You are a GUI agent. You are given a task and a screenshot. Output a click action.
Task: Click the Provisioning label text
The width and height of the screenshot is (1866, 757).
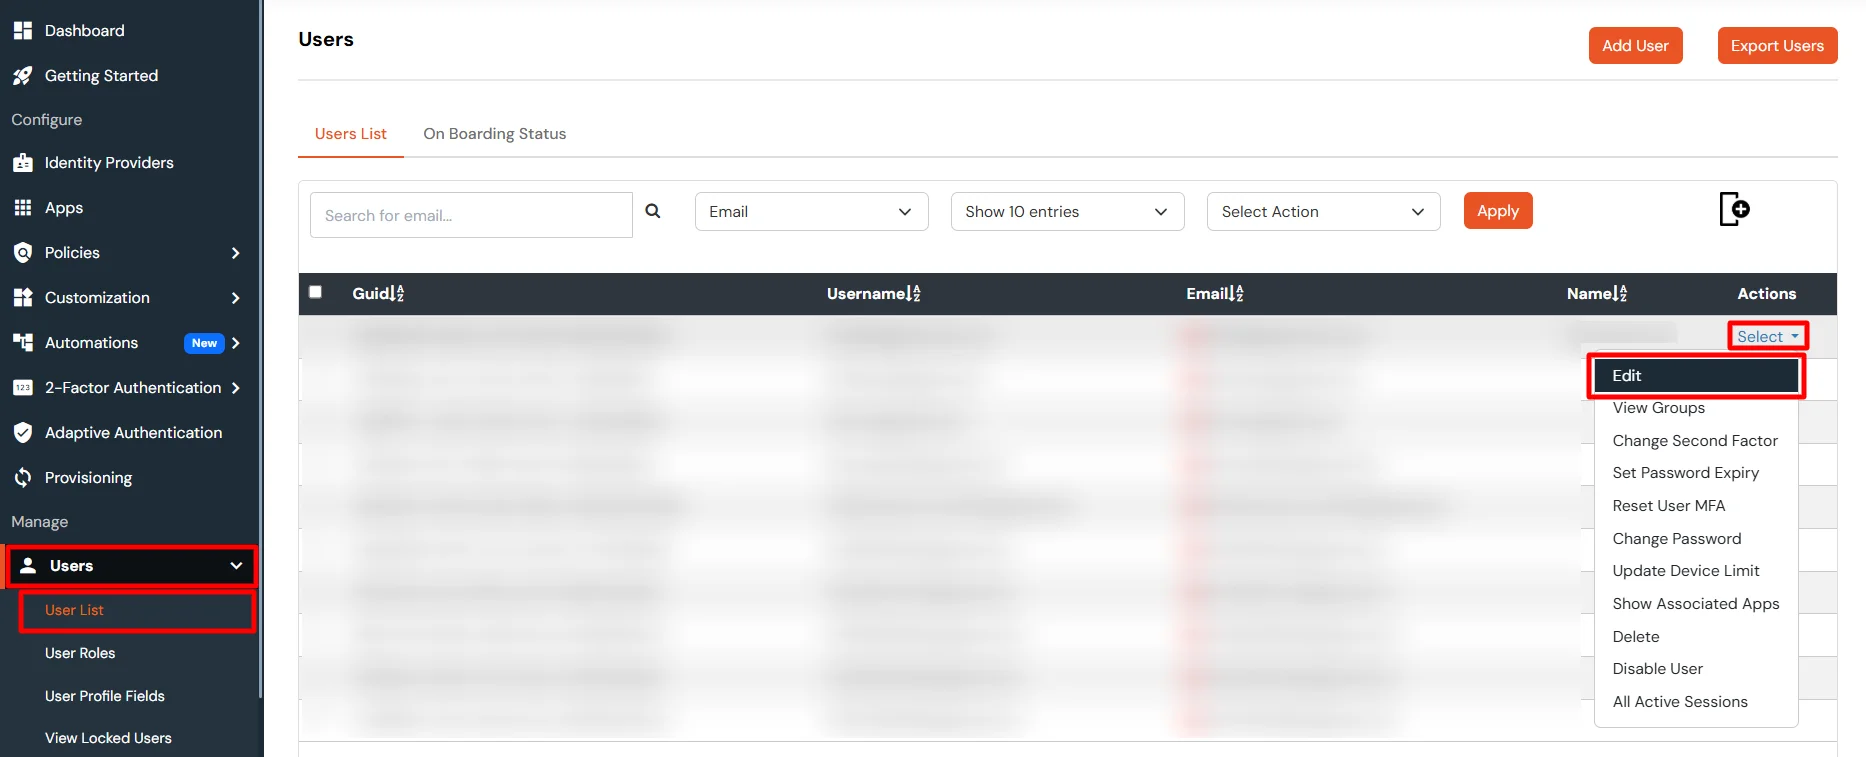pos(88,478)
